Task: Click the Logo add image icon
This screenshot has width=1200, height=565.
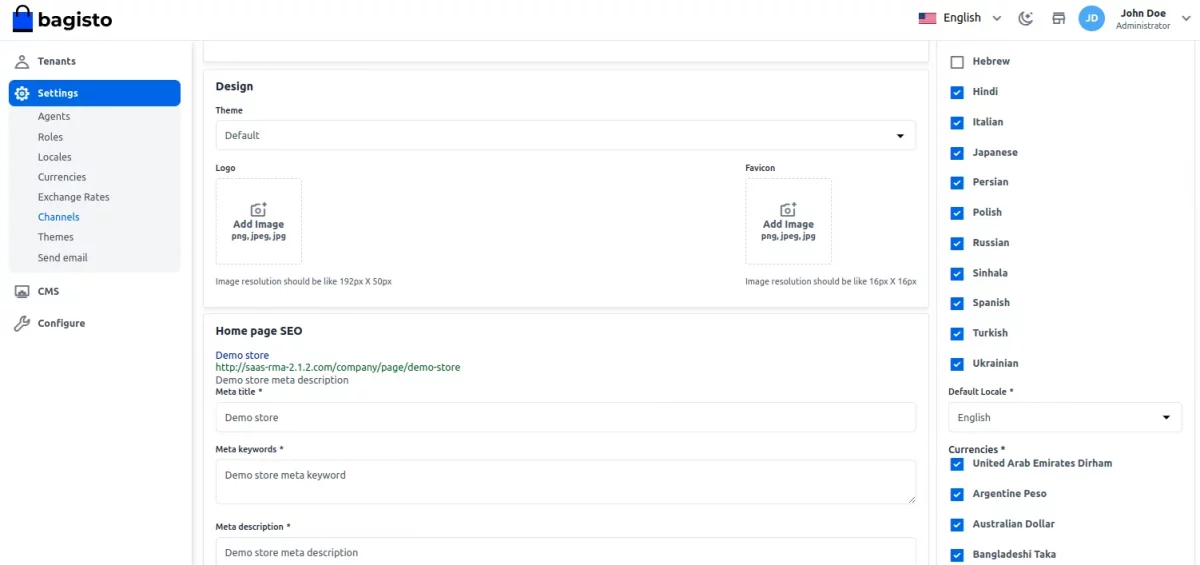Action: [x=258, y=210]
